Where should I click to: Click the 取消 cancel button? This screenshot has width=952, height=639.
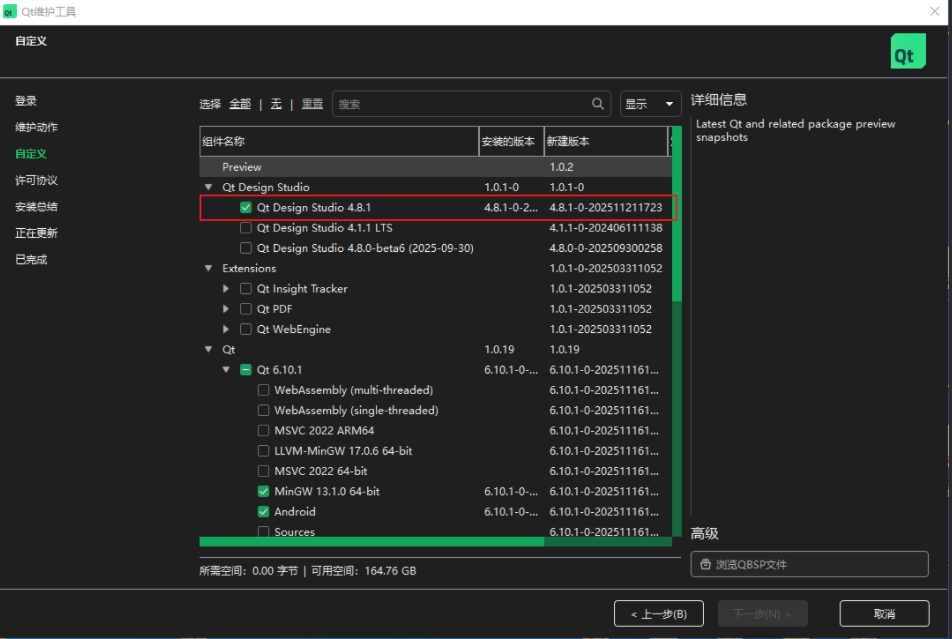pos(885,613)
